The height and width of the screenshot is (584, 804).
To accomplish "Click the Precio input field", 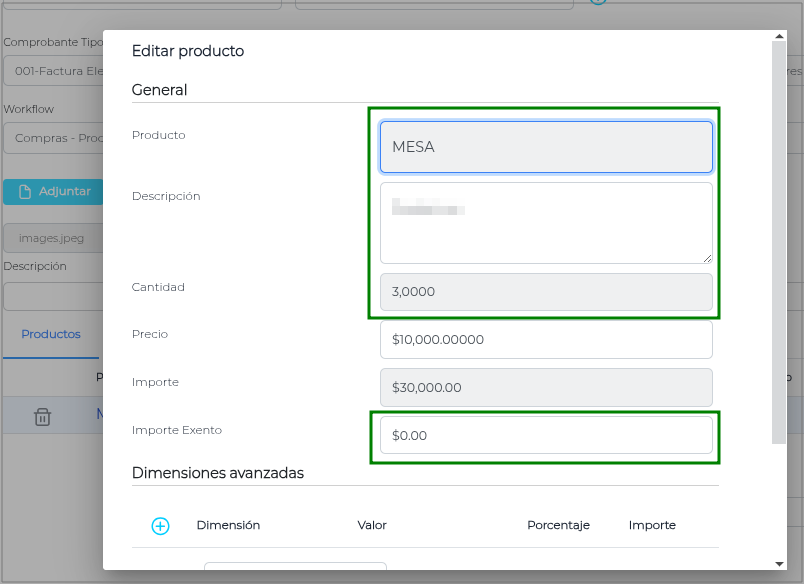I will coord(546,340).
